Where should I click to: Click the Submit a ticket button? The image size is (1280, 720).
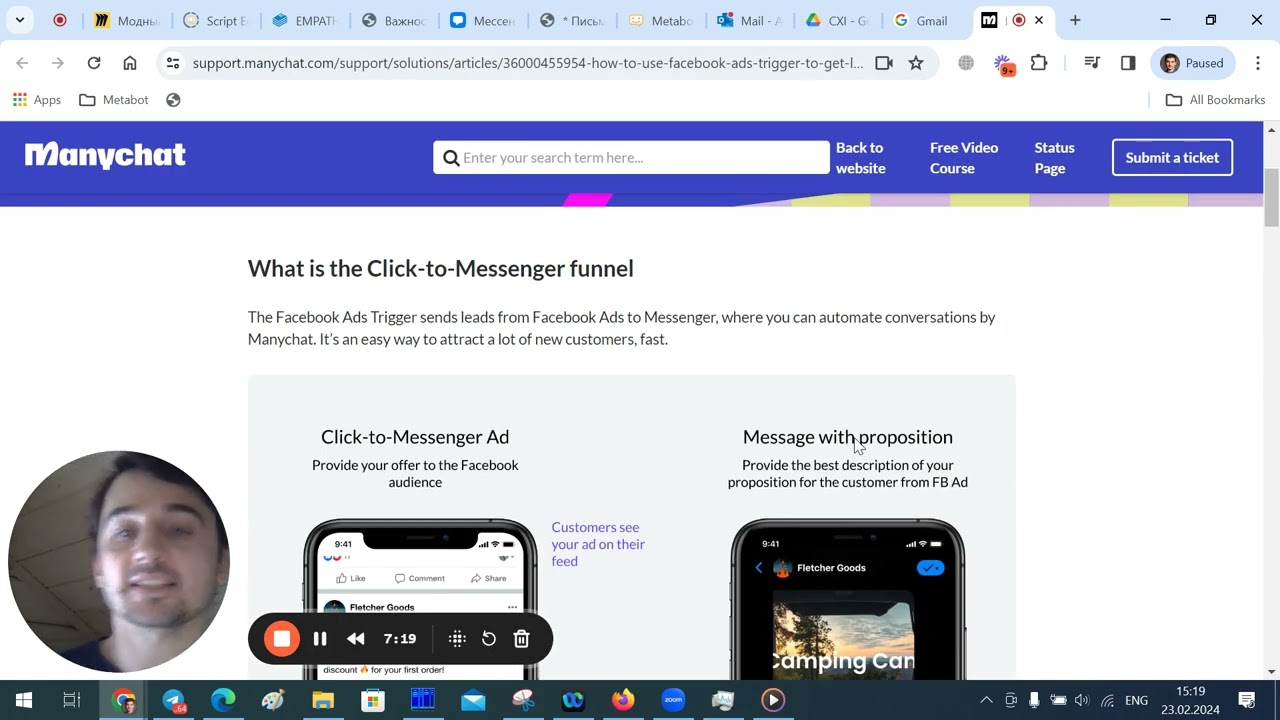pos(1172,157)
